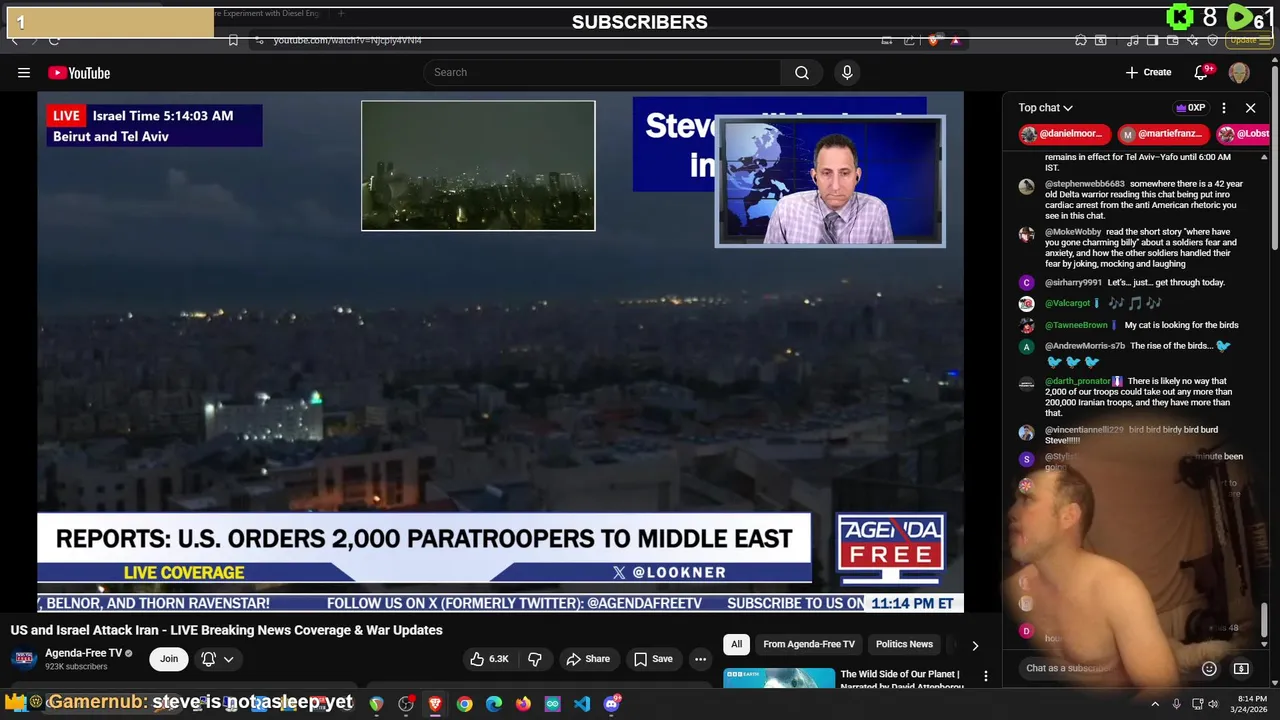This screenshot has width=1280, height=720.
Task: Share the live stream video
Action: [x=588, y=659]
